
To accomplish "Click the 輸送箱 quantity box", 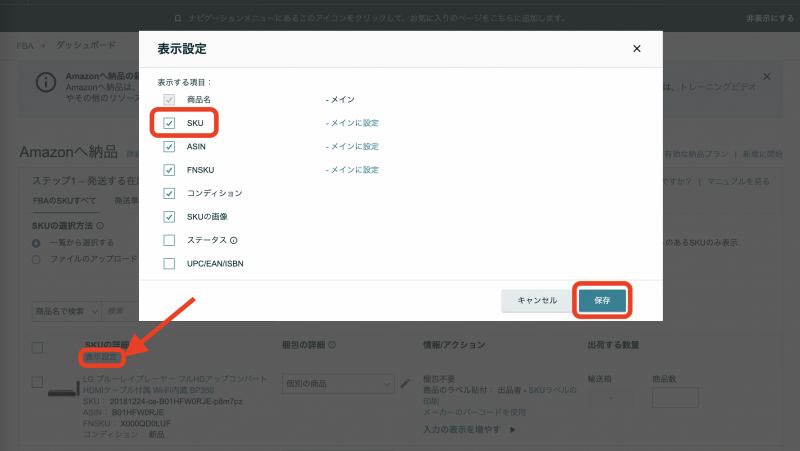I will click(610, 397).
